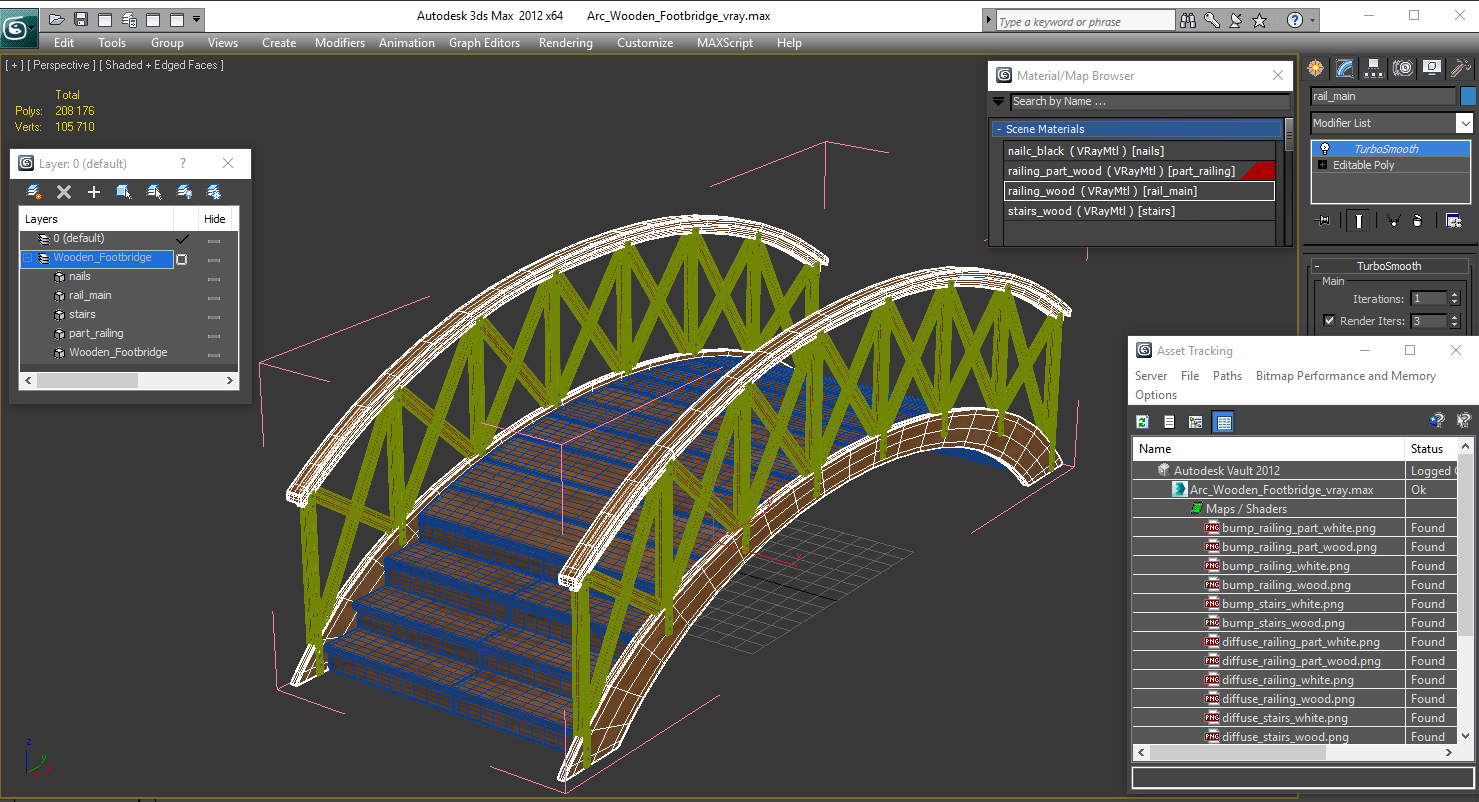Viewport: 1479px width, 802px height.
Task: Click Delete layer X icon in Layer dialog
Action: 64,192
